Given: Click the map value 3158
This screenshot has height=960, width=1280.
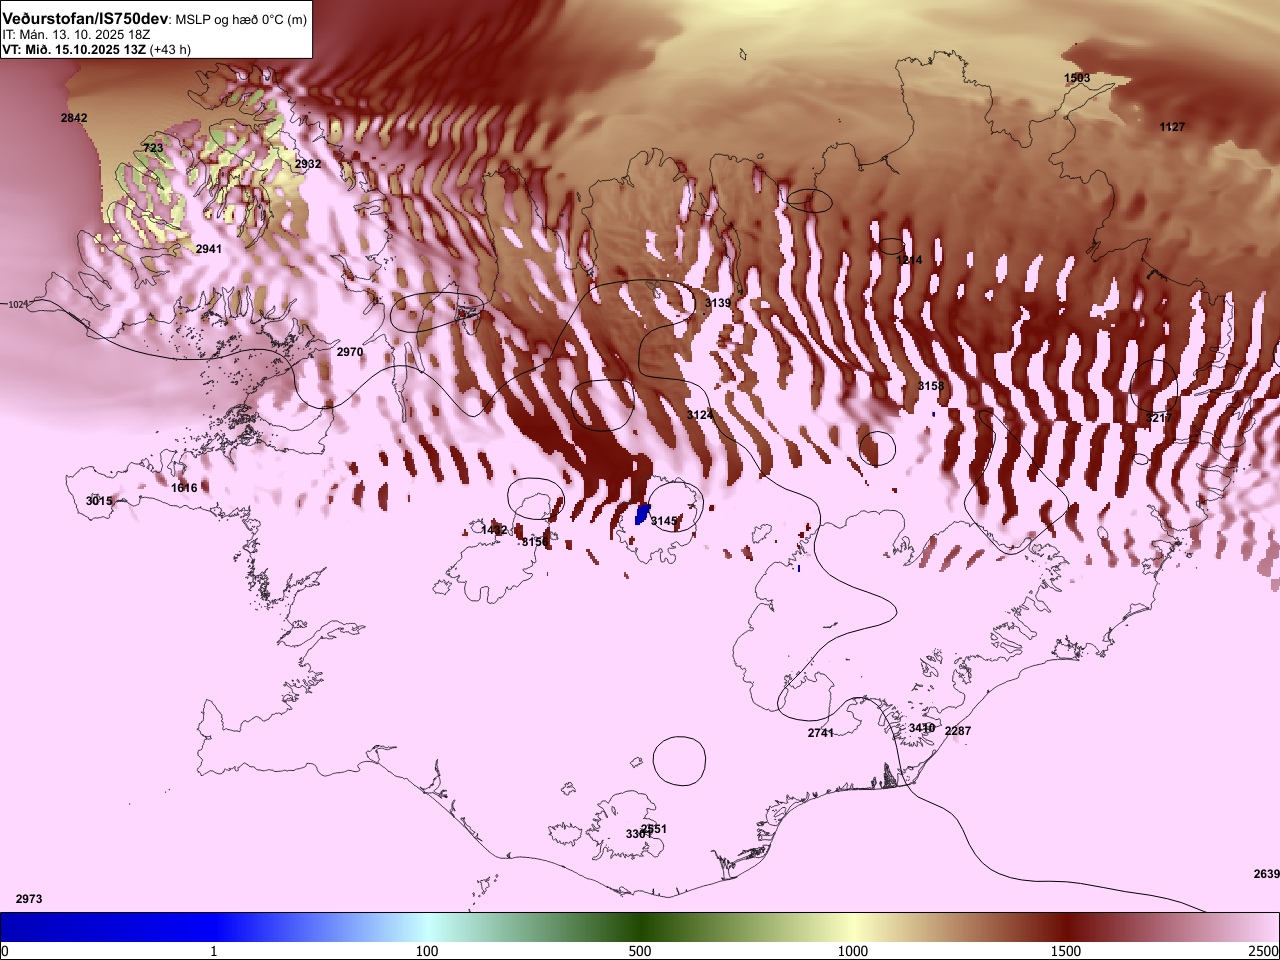Looking at the screenshot, I should pos(931,386).
